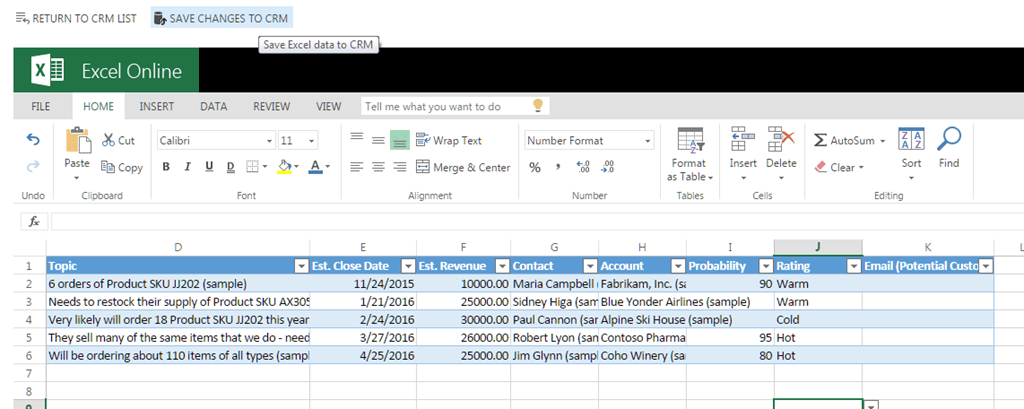Open the Est. Revenue filter dropdown
The width and height of the screenshot is (1024, 409).
502,266
